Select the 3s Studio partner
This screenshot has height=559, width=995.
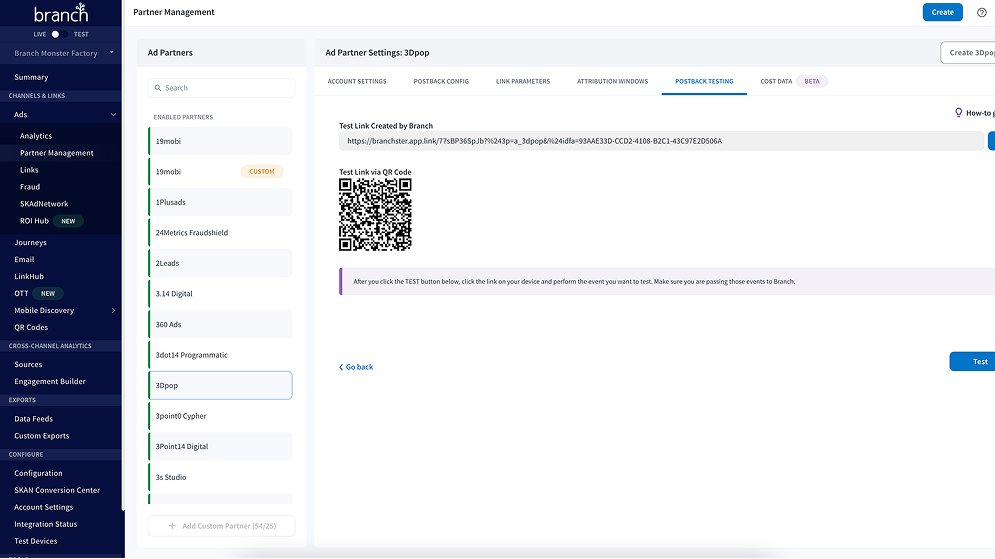[x=220, y=477]
